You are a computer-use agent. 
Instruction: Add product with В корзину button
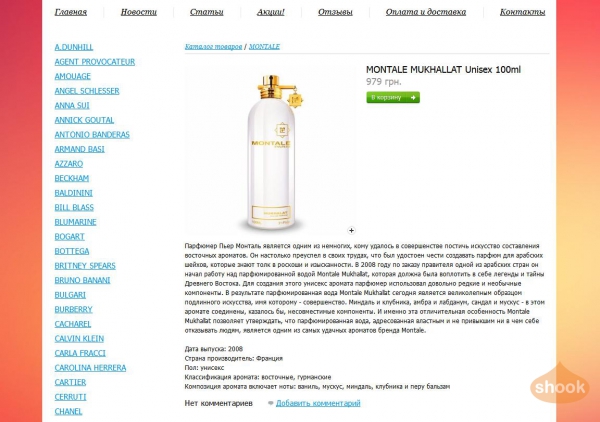393,98
